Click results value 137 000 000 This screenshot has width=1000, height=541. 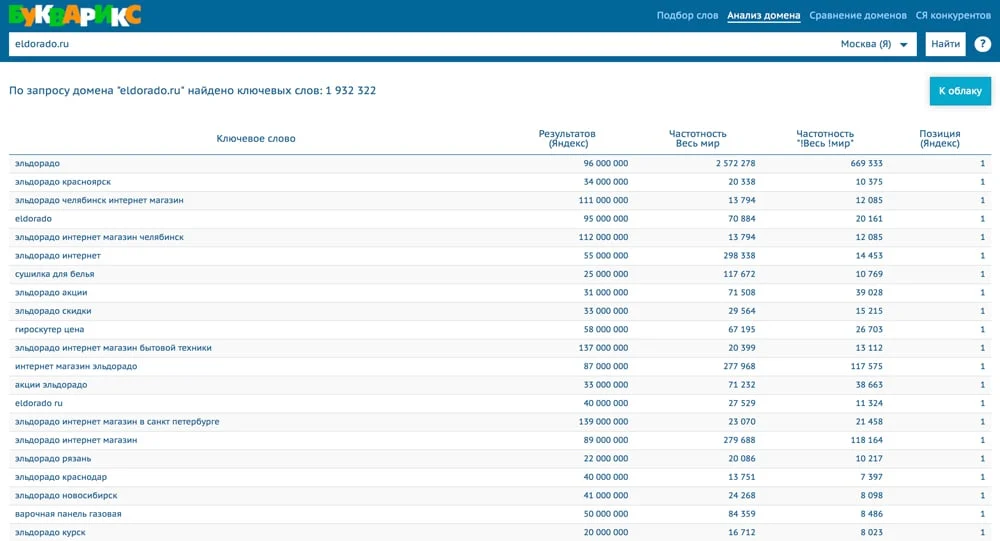[603, 348]
